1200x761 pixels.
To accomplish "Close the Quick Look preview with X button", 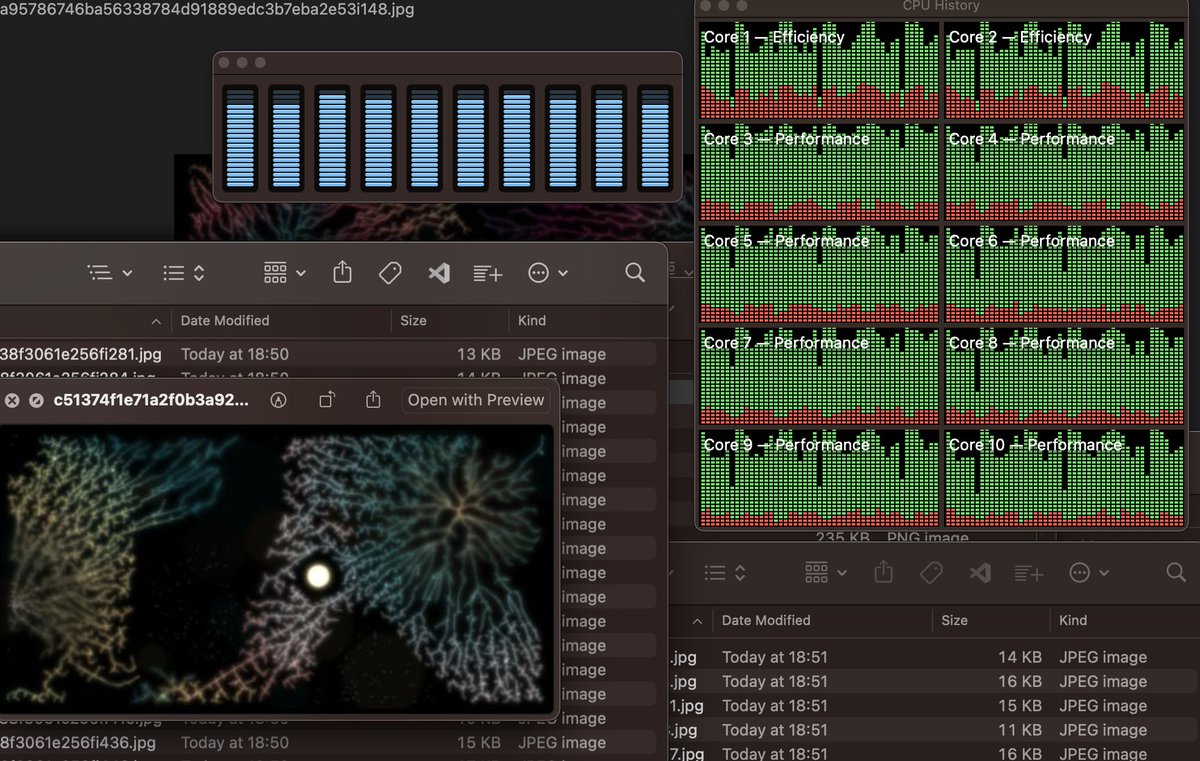I will 12,400.
